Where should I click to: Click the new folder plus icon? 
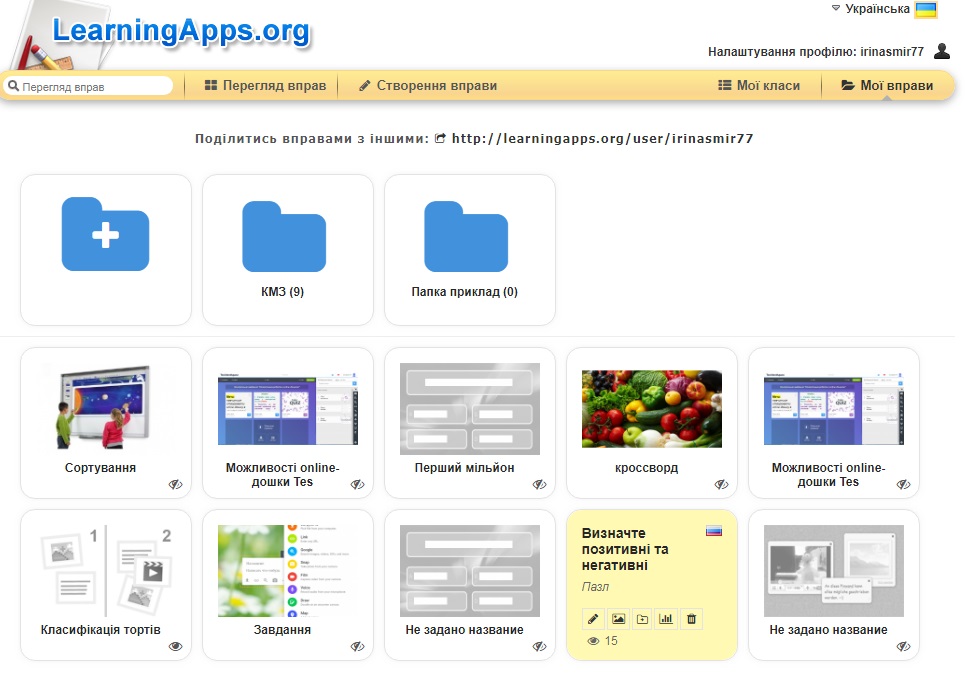(106, 234)
